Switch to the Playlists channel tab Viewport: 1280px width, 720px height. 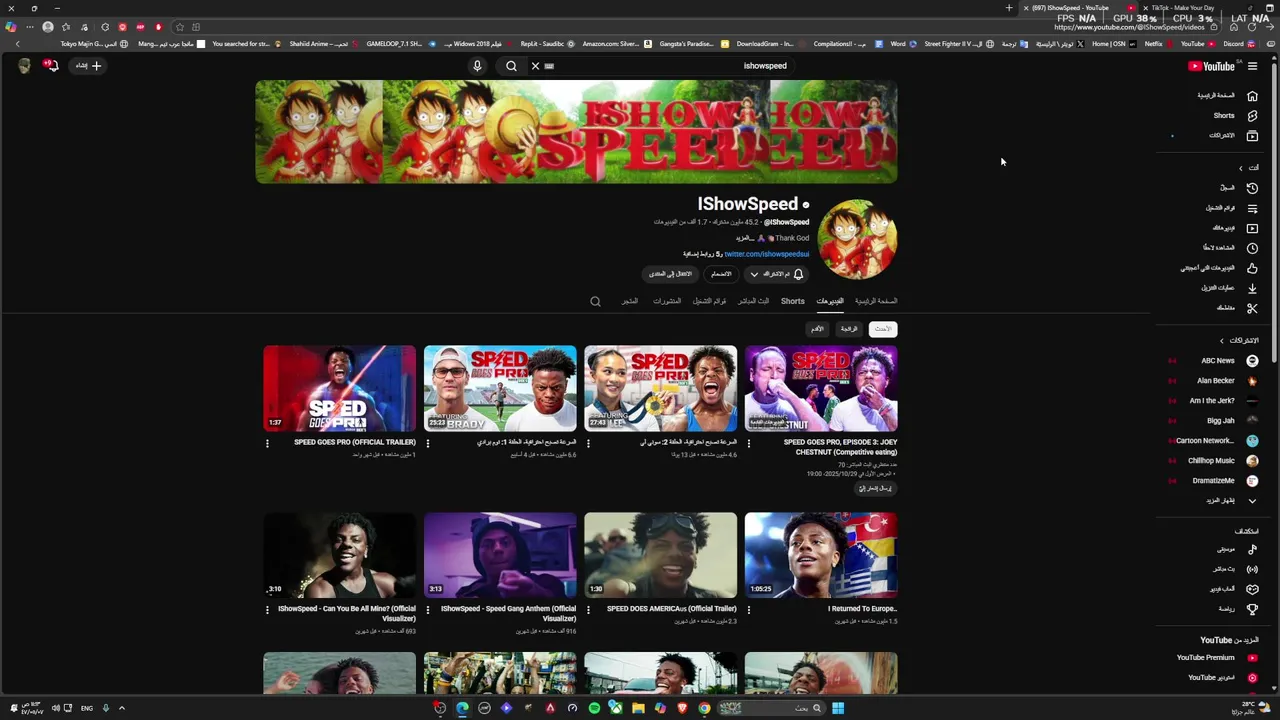pos(709,301)
